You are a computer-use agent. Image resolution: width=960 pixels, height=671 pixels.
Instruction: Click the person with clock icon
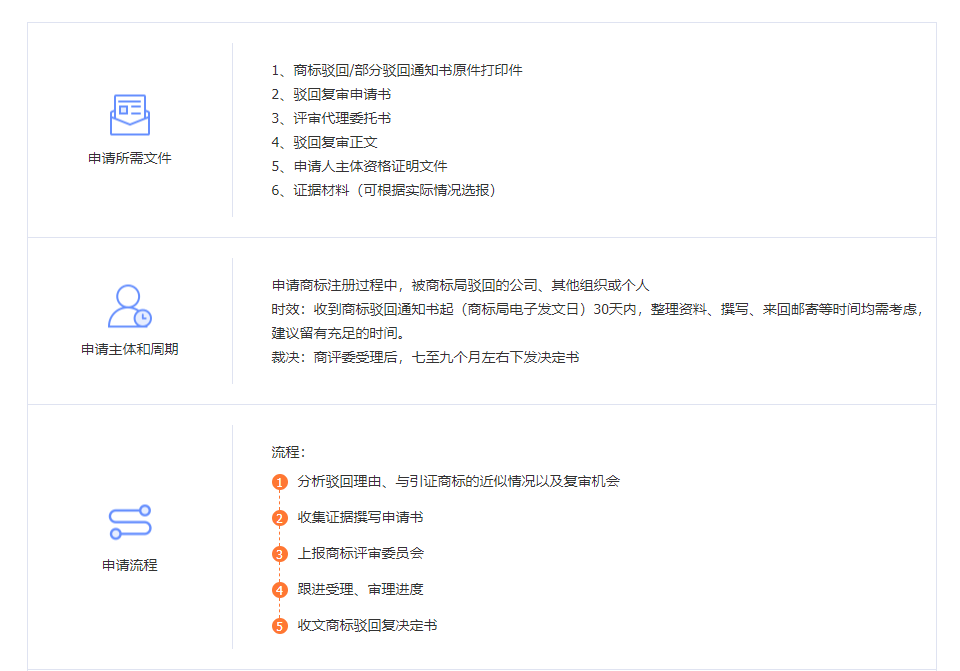[130, 306]
